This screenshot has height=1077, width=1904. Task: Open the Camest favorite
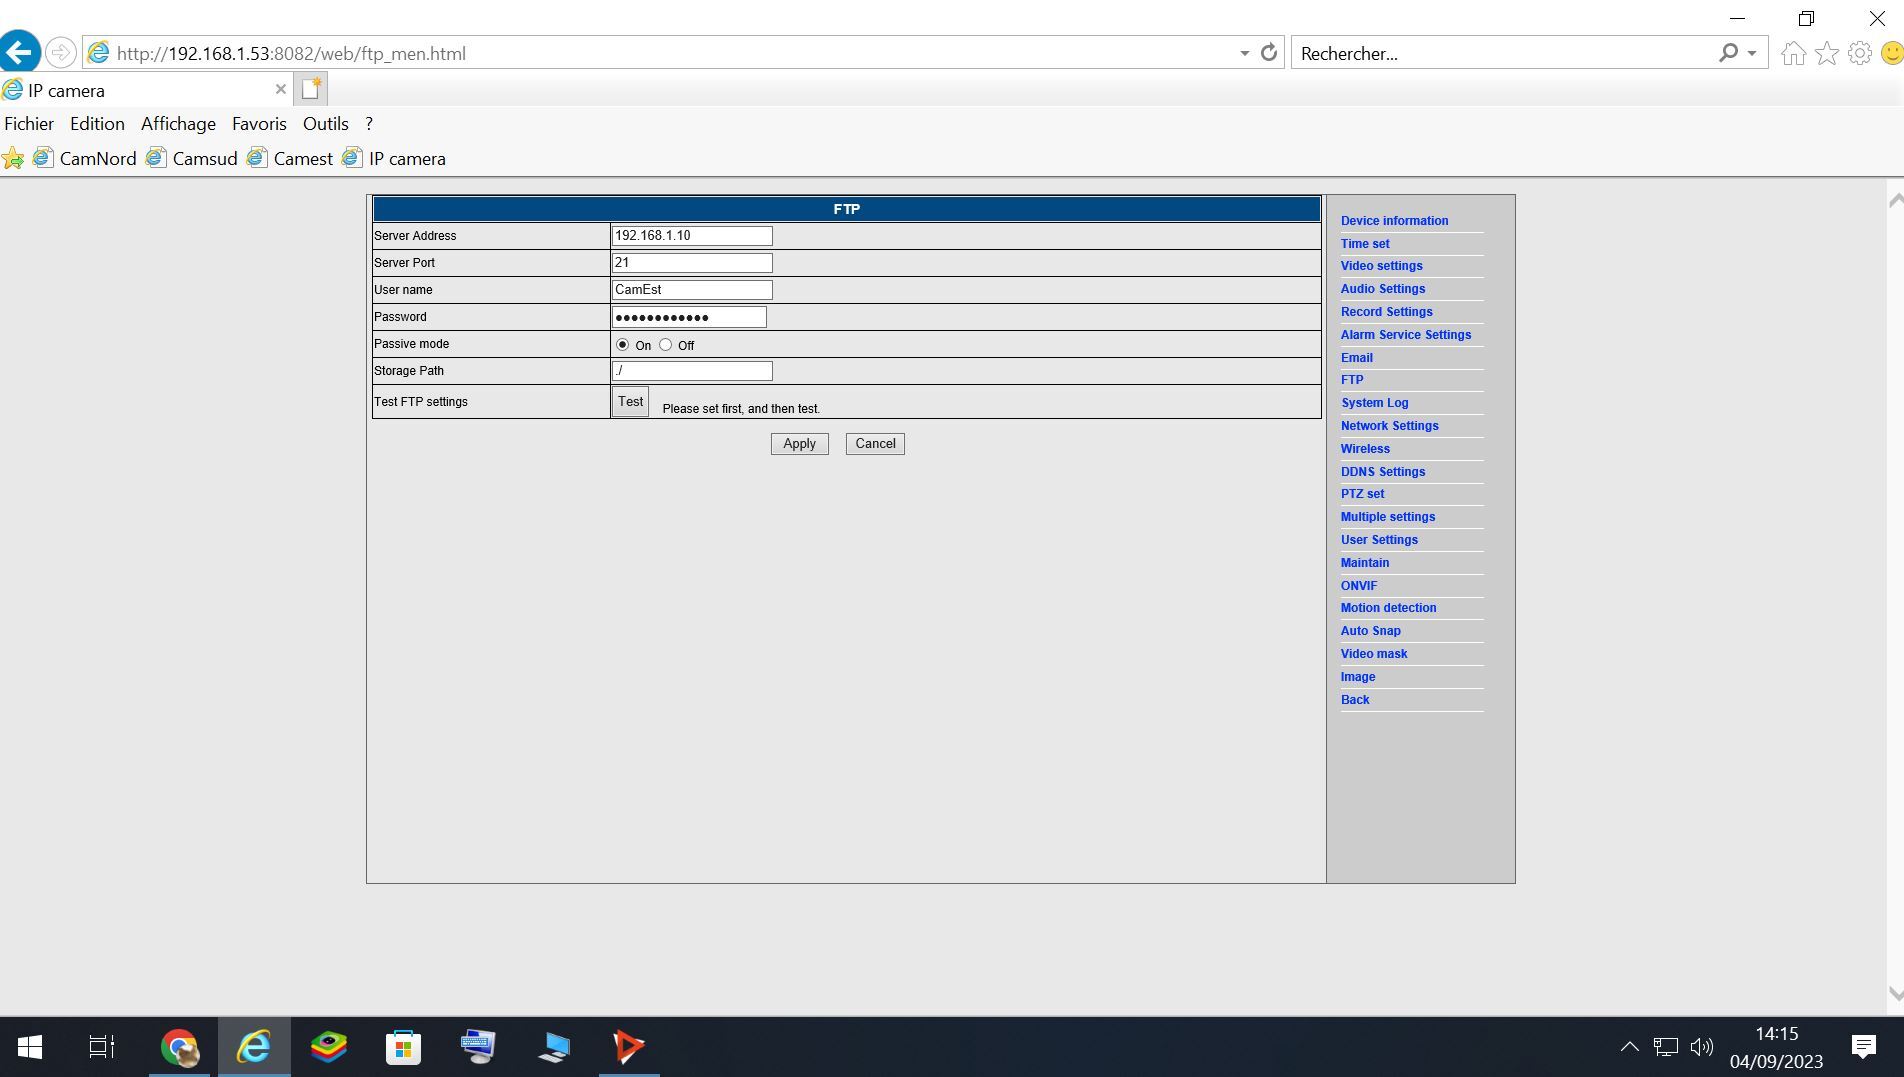(290, 158)
